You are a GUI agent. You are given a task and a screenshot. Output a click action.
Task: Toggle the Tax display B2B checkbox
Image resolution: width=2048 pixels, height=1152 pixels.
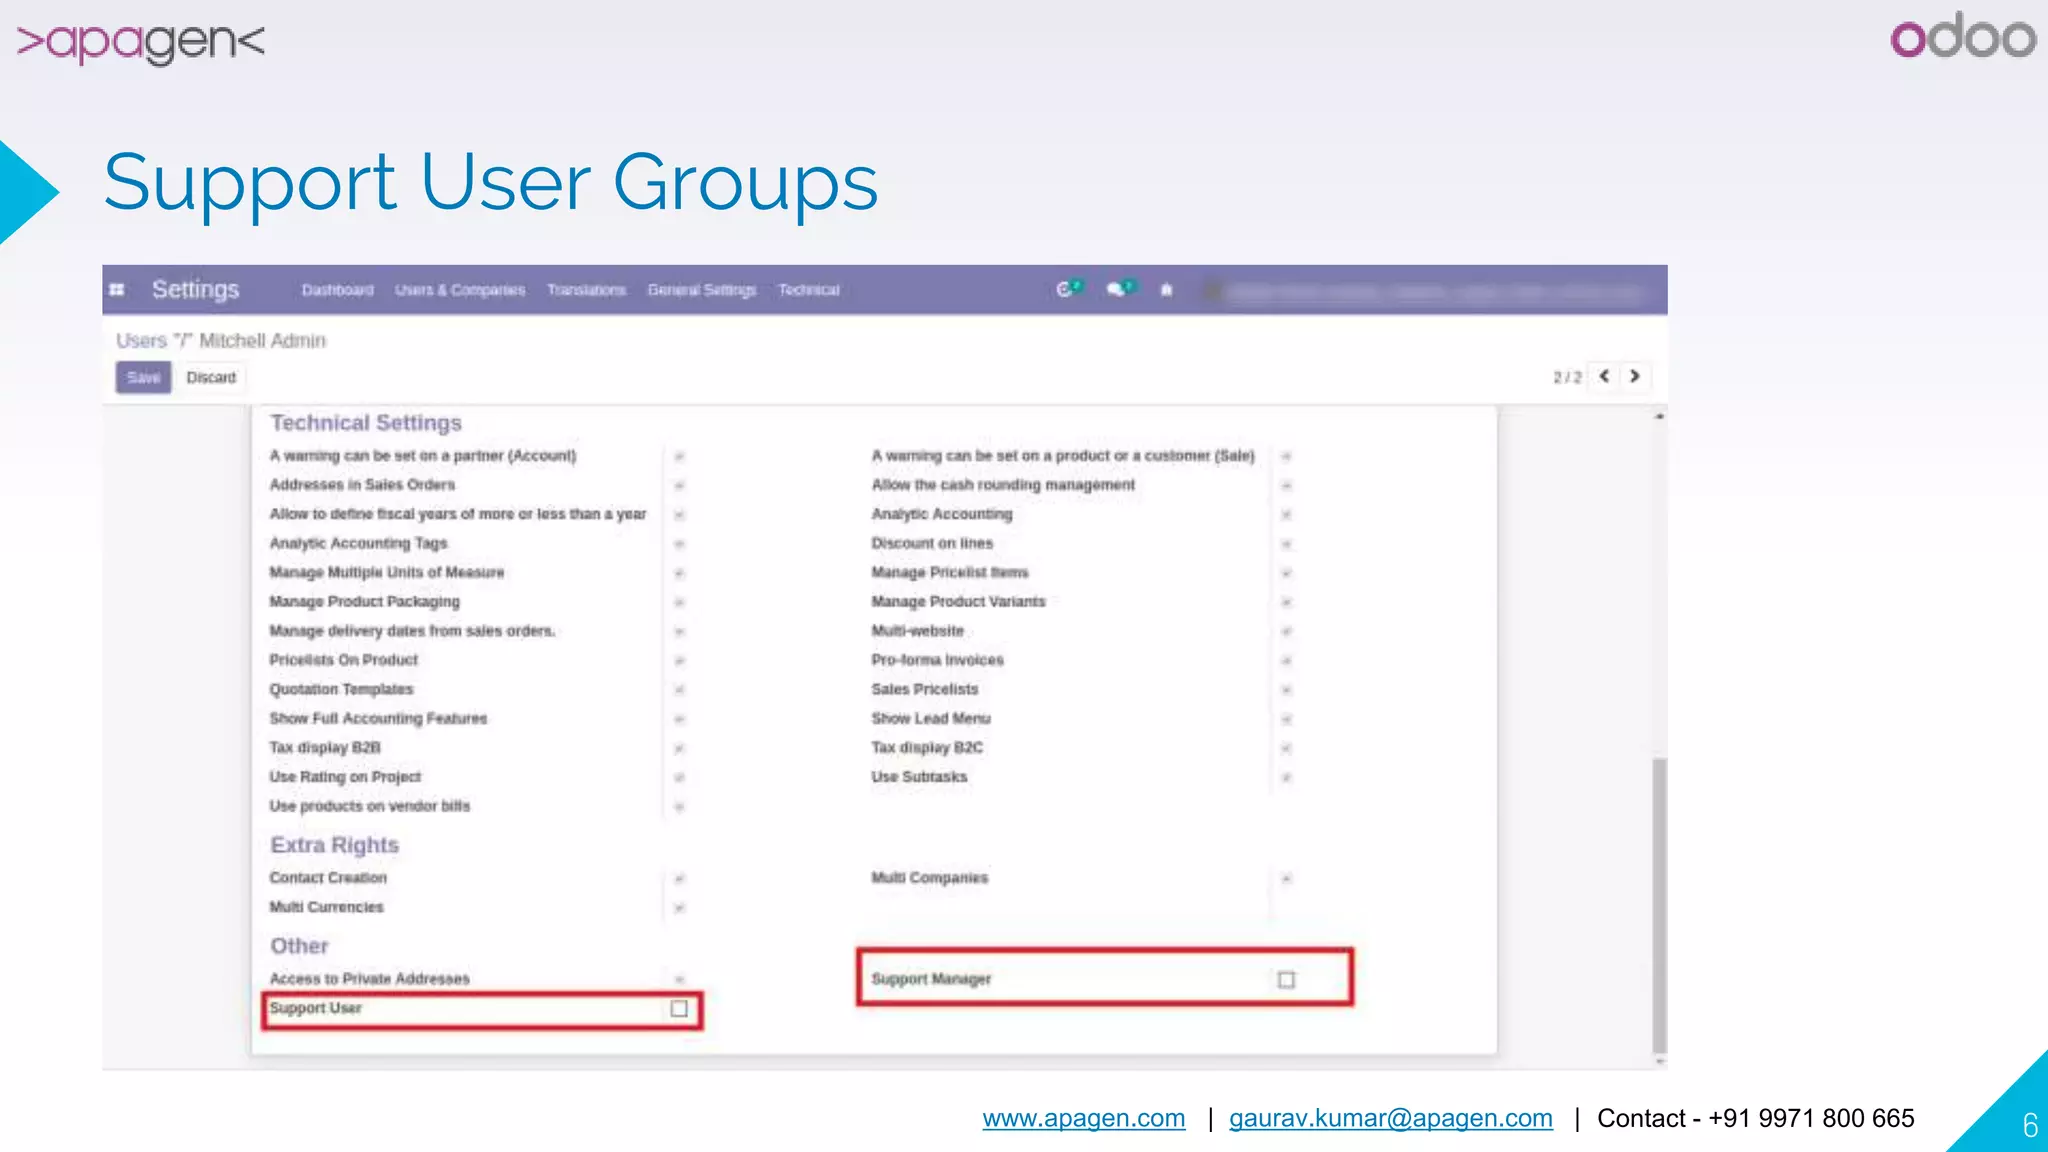679,748
